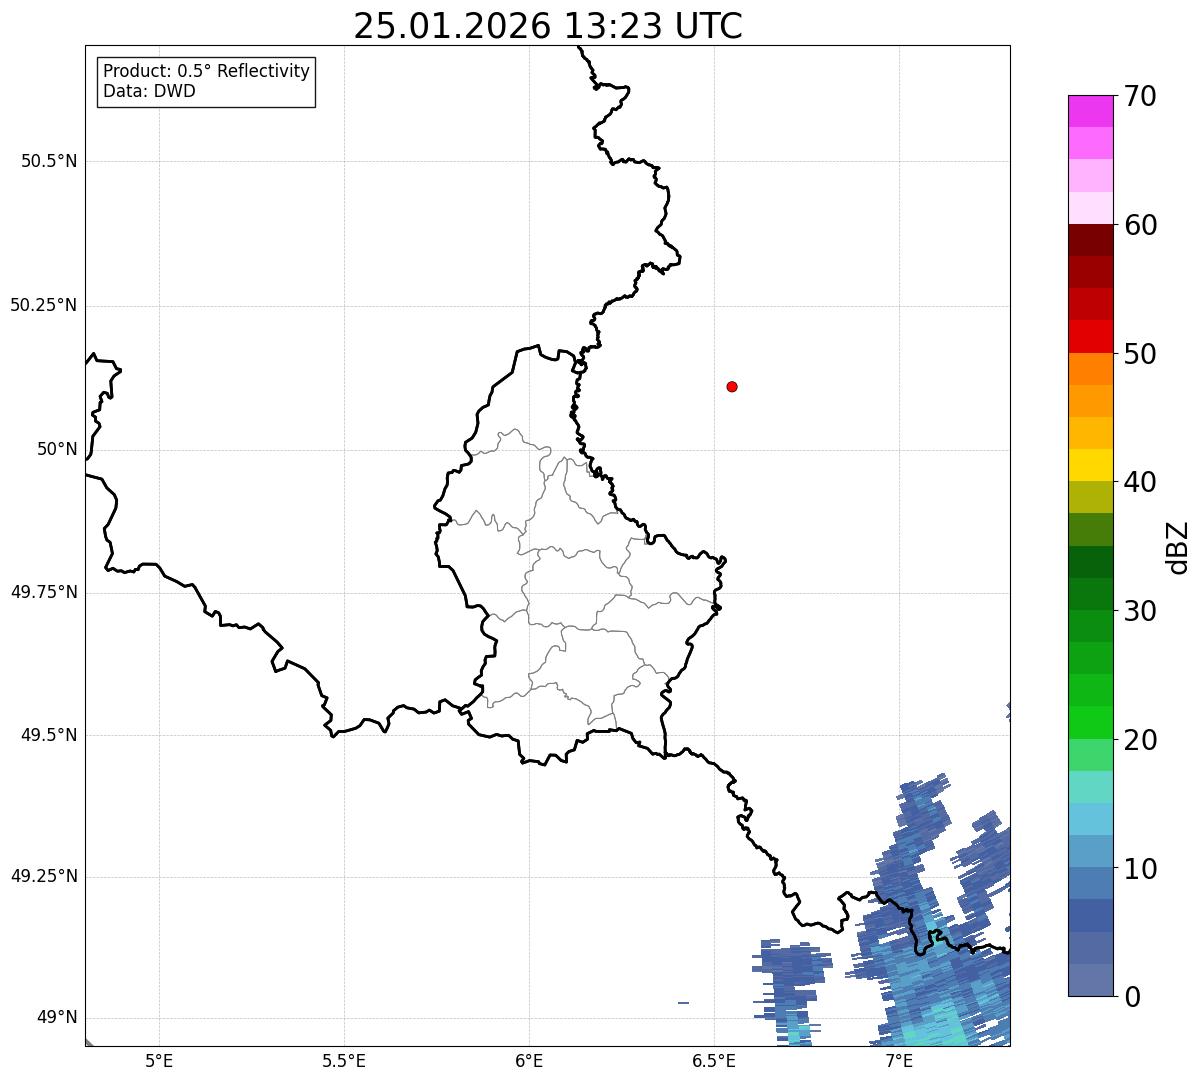The height and width of the screenshot is (1081, 1202).
Task: Click the dark maroon colorbar segment below 60
Action: (1090, 240)
